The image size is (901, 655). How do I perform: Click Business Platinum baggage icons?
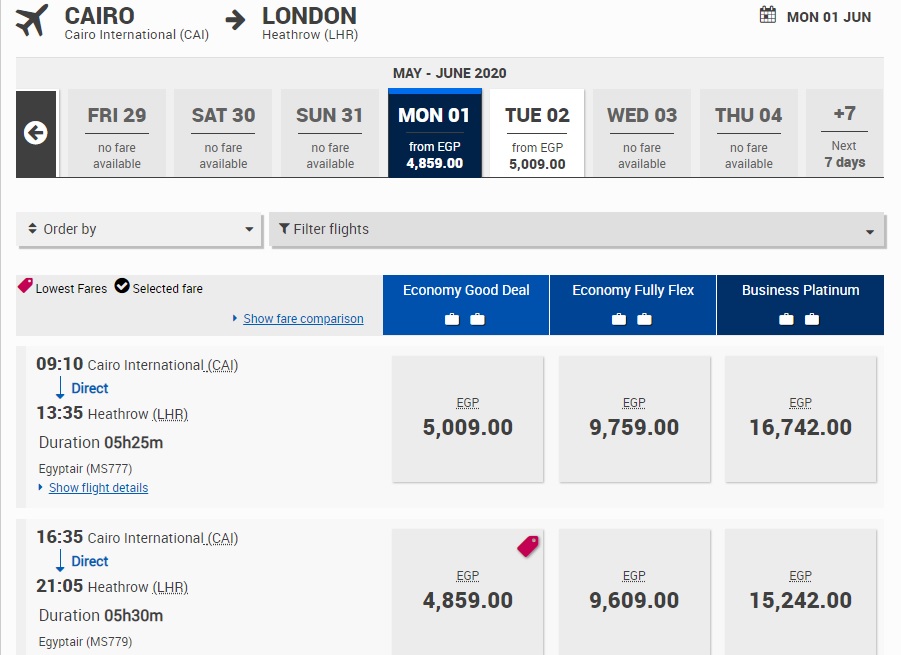pyautogui.click(x=799, y=320)
